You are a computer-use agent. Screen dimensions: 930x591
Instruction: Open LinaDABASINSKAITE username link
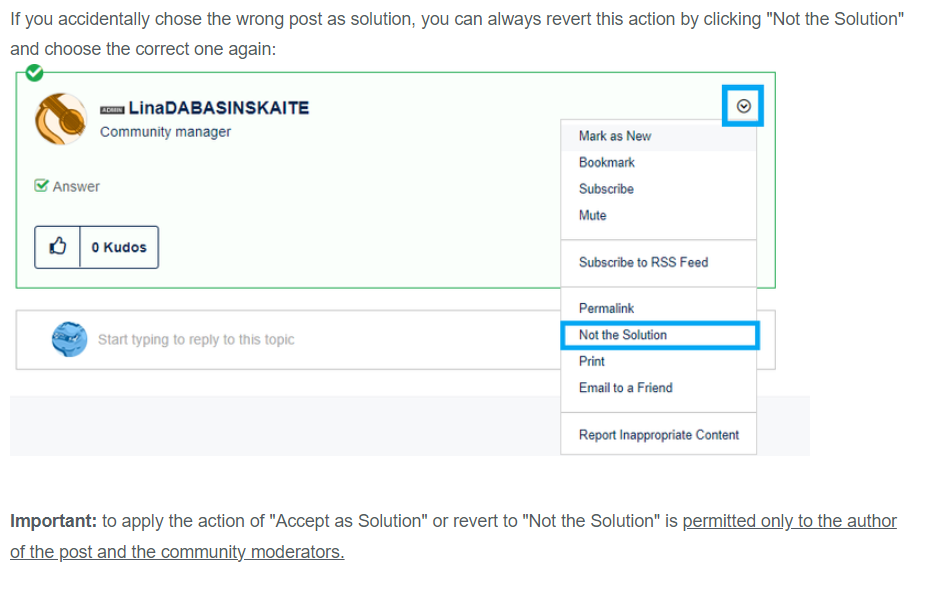click(219, 108)
